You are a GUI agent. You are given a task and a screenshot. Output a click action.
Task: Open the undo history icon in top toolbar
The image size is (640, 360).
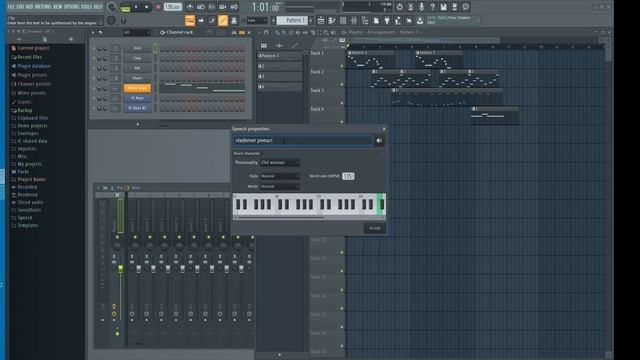pyautogui.click(x=399, y=7)
